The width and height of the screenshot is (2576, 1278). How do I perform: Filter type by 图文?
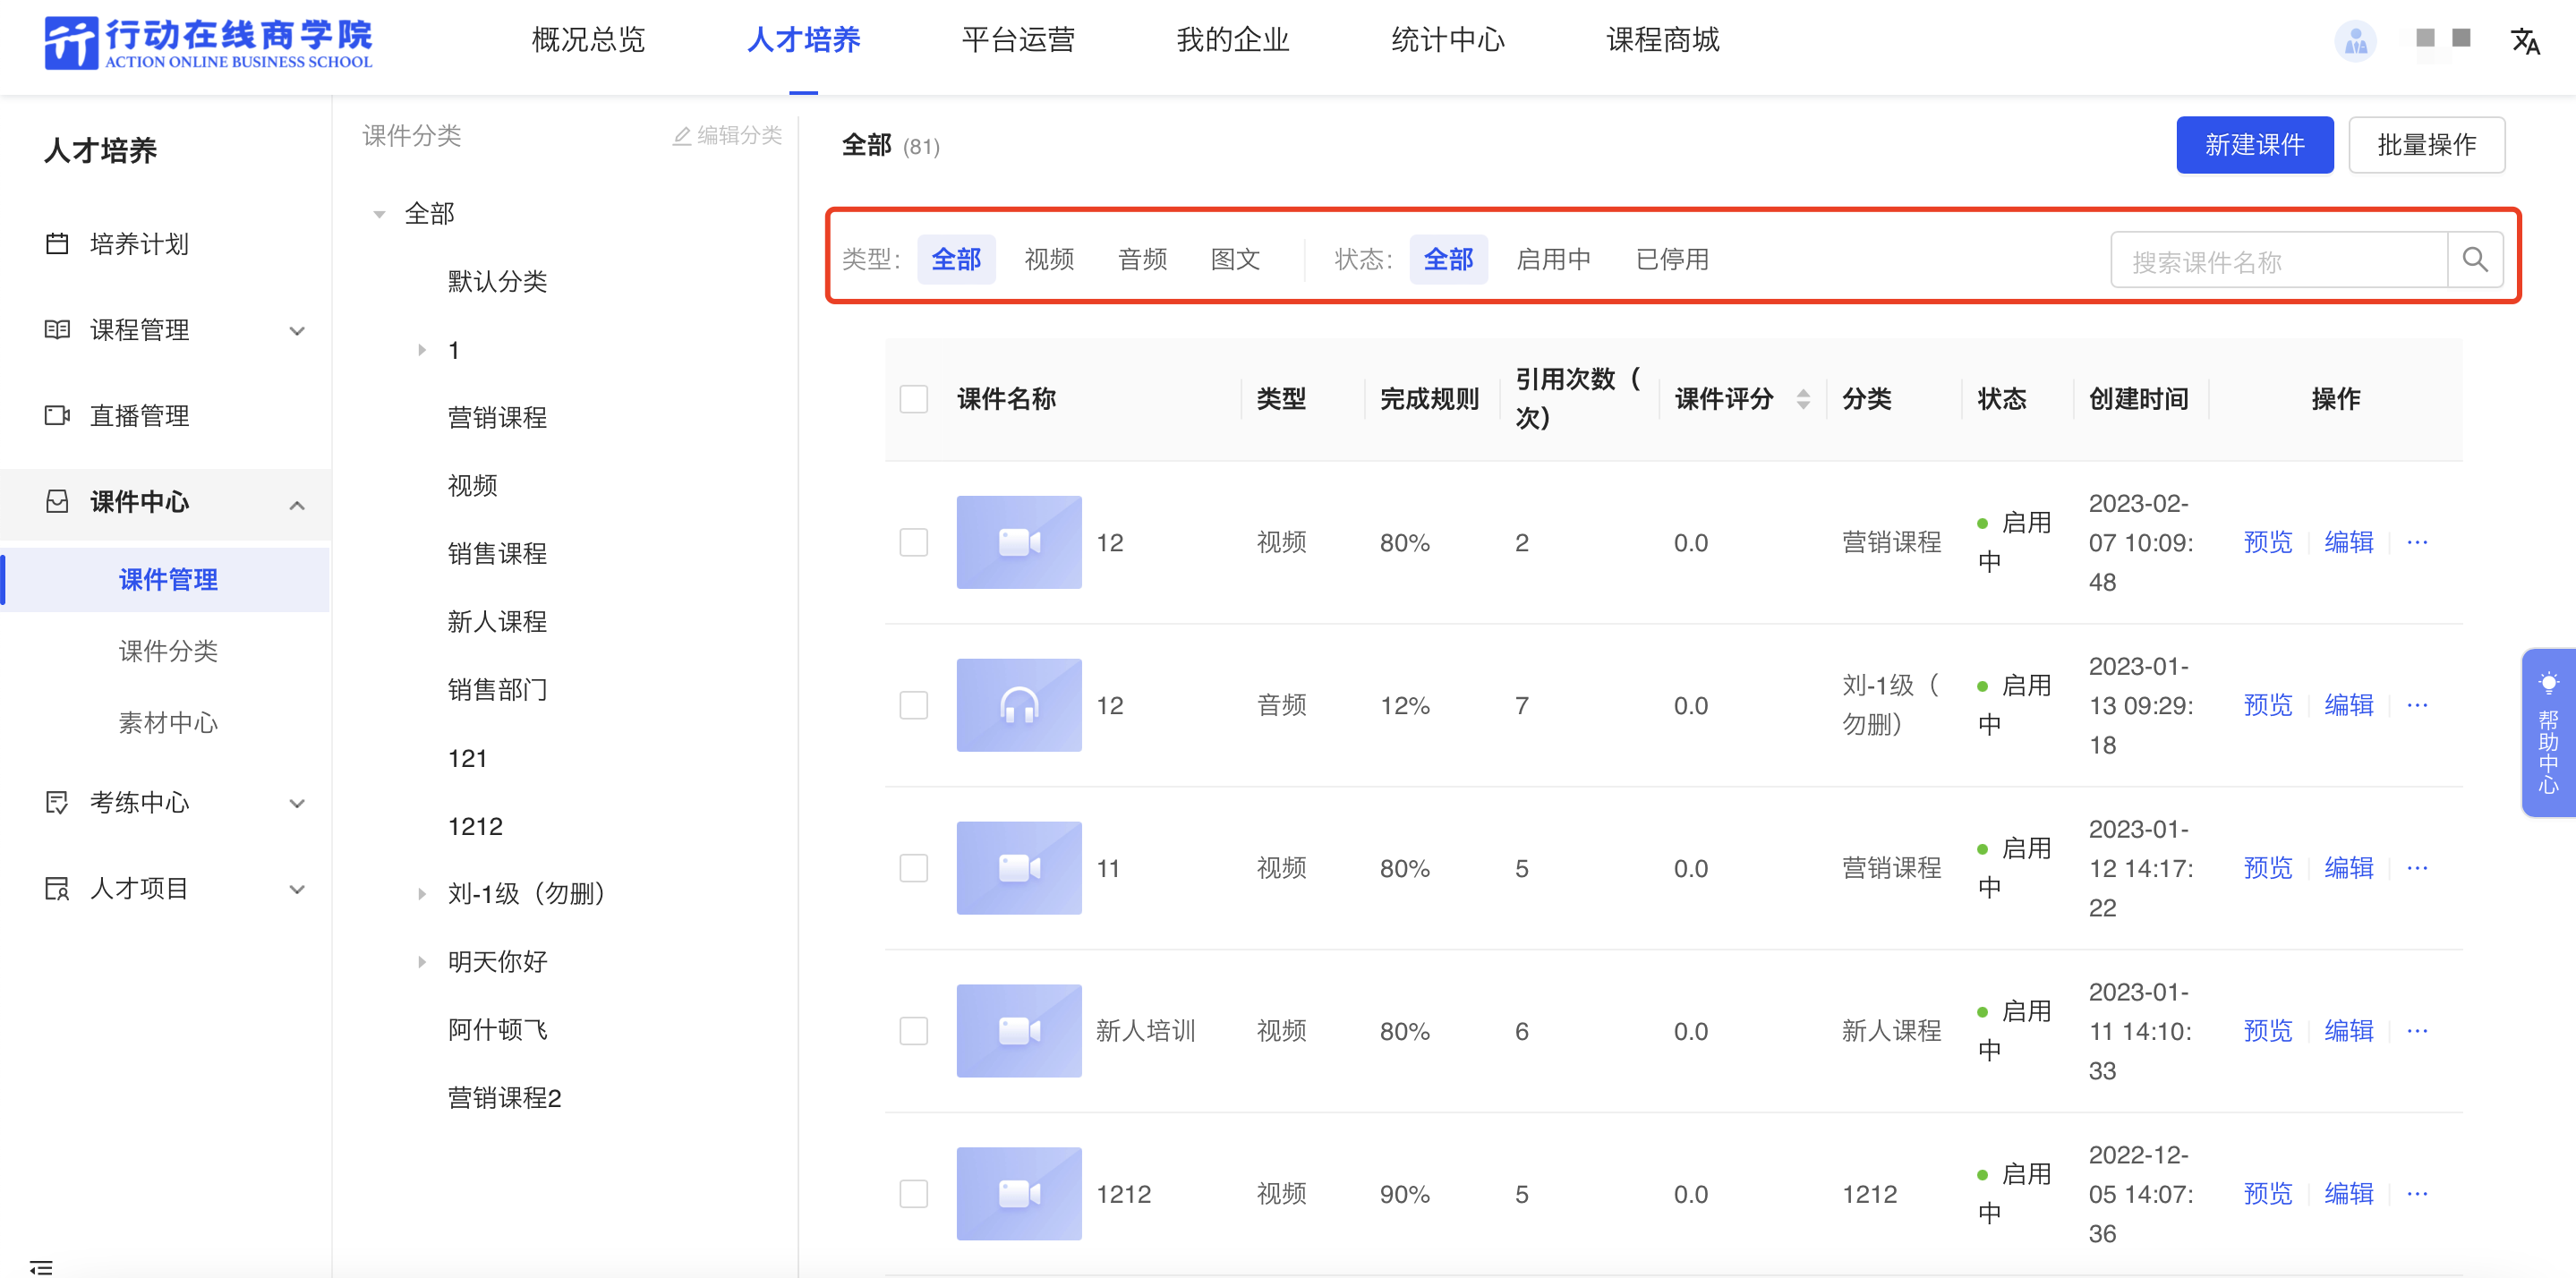1235,260
